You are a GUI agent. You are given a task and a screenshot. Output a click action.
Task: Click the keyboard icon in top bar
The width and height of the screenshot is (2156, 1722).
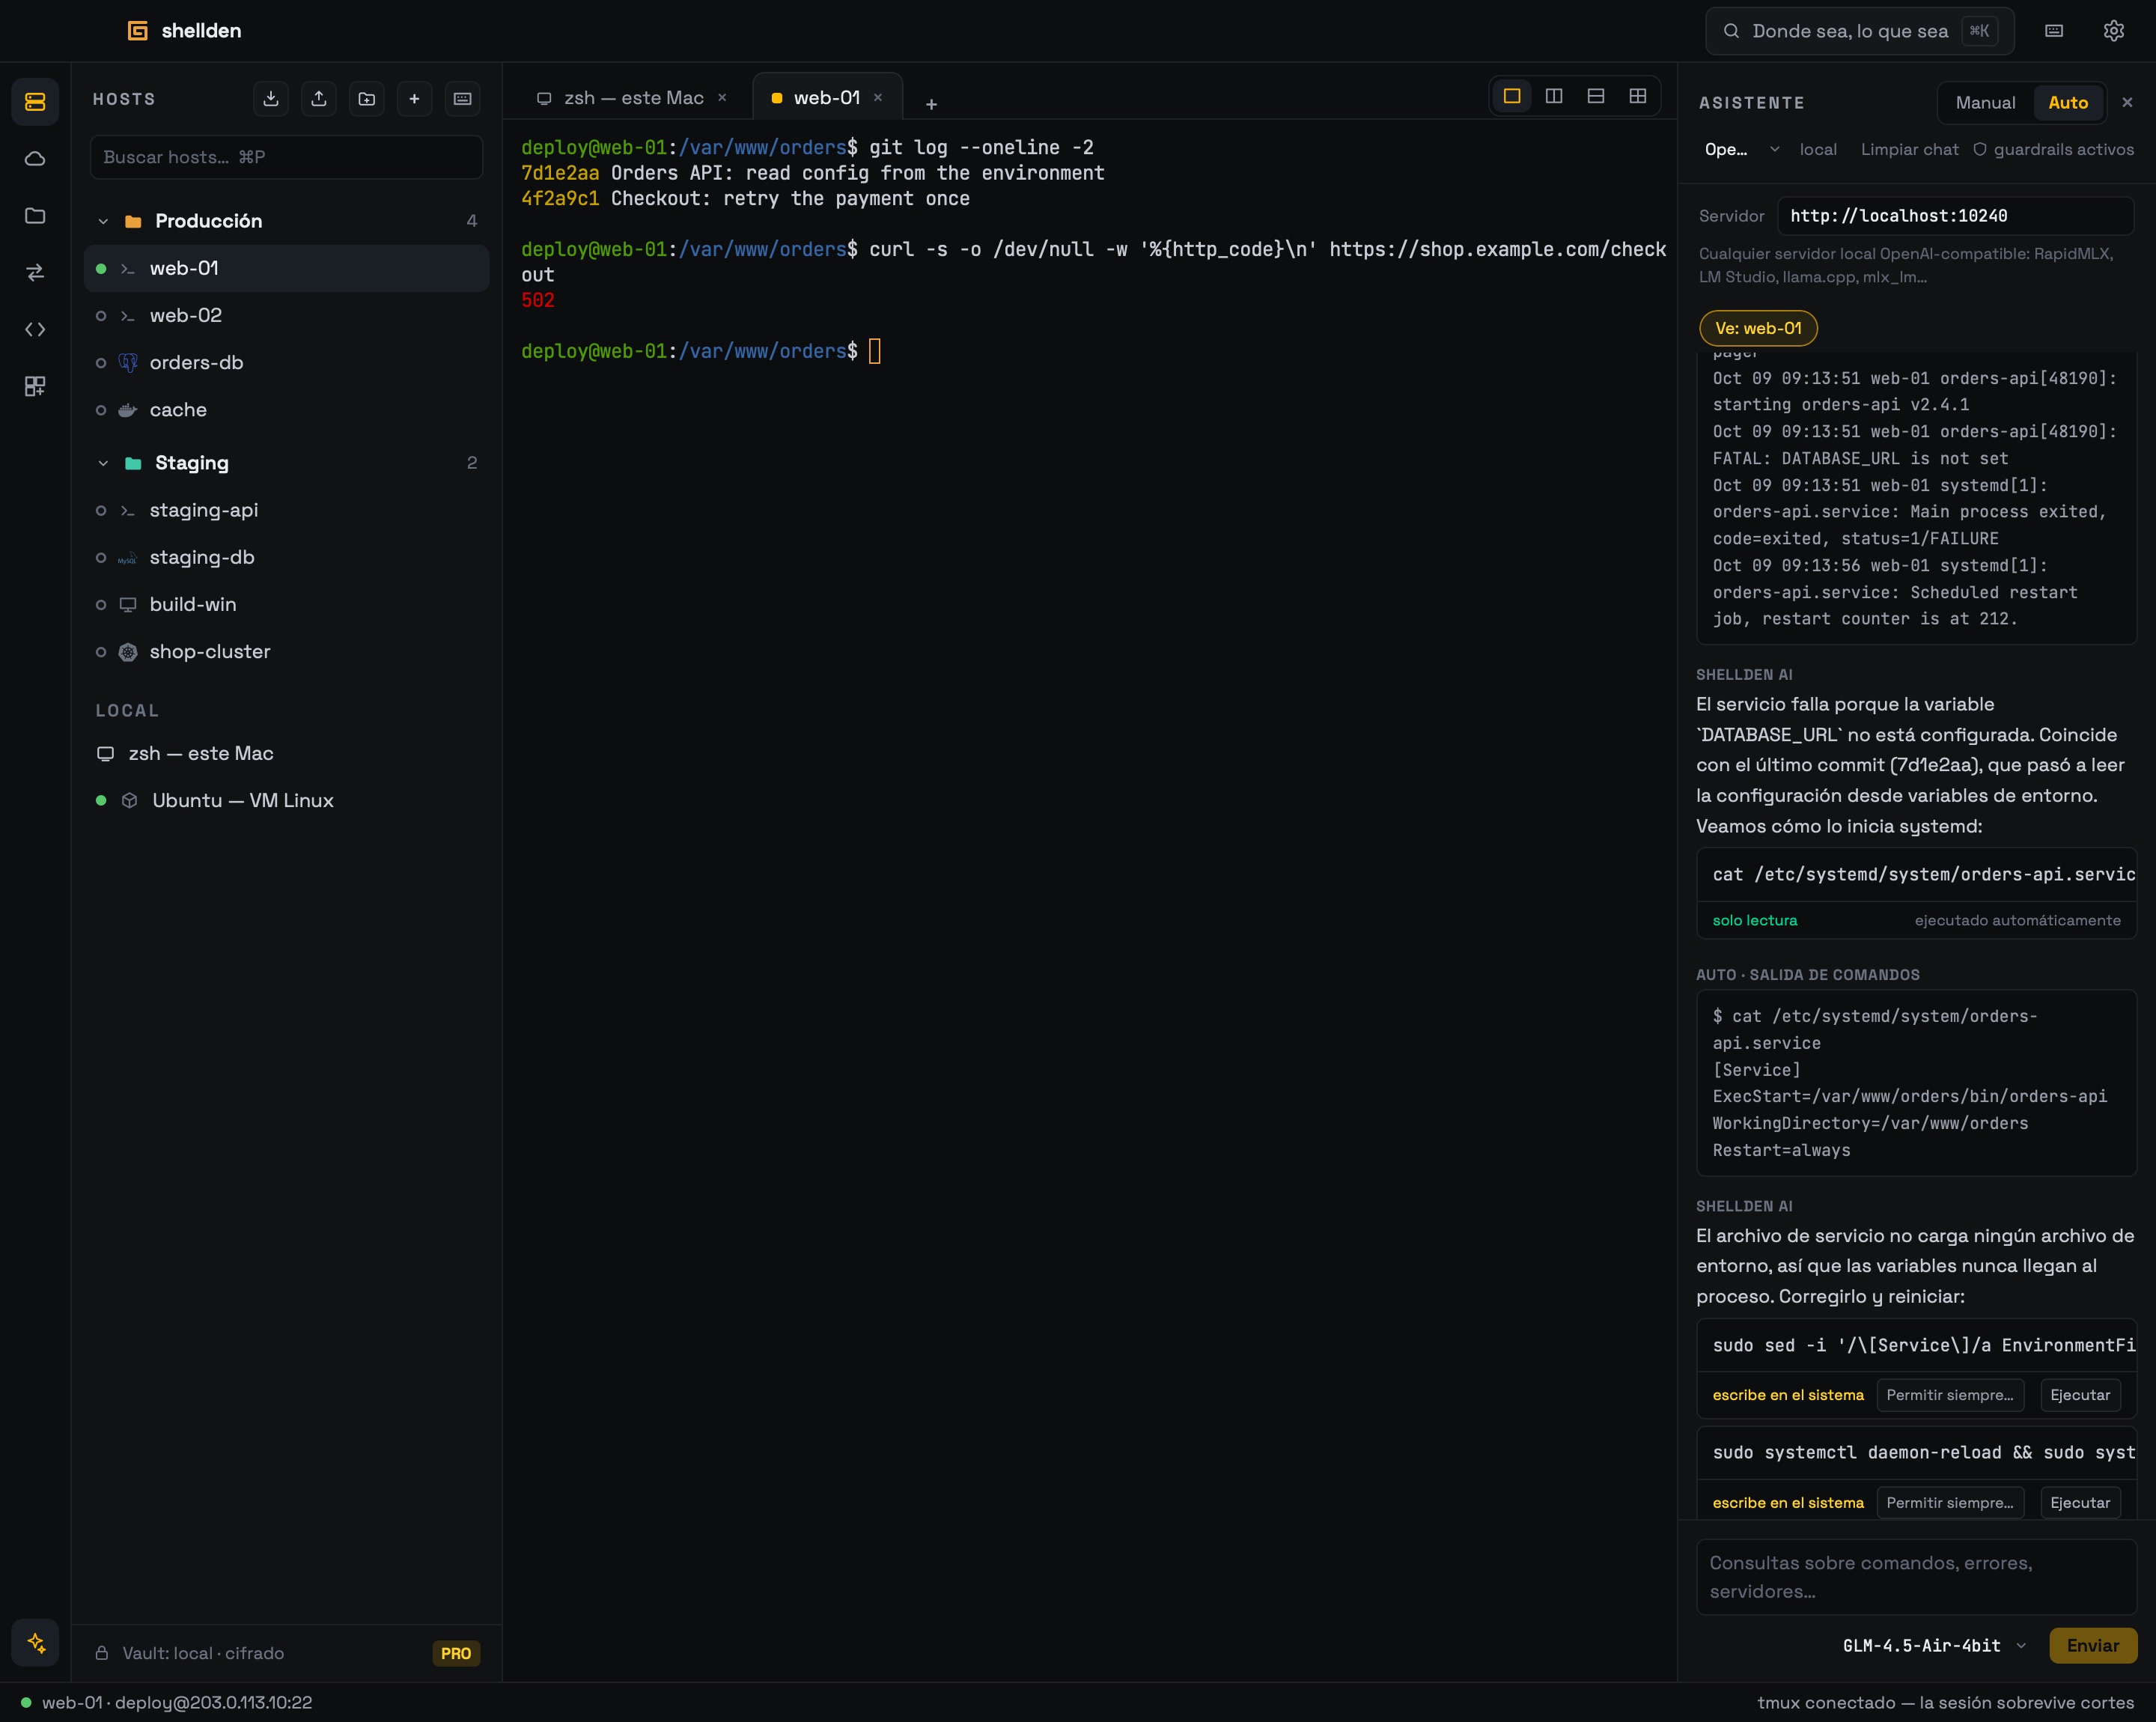tap(2054, 31)
